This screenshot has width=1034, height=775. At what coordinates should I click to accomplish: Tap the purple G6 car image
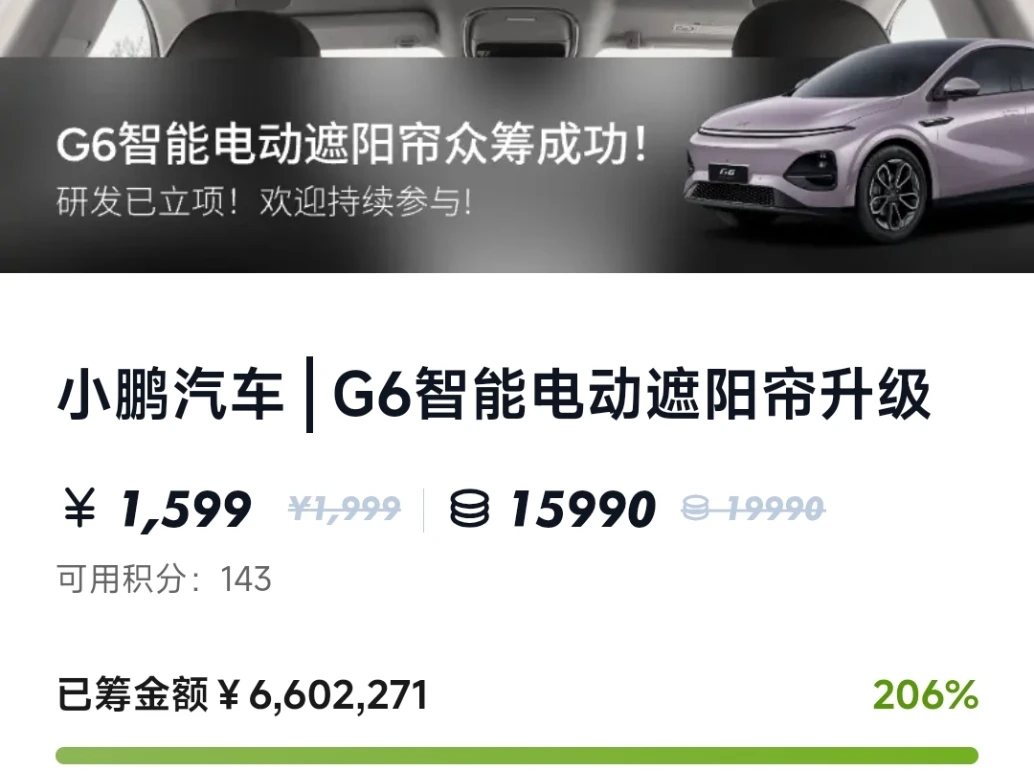[859, 145]
